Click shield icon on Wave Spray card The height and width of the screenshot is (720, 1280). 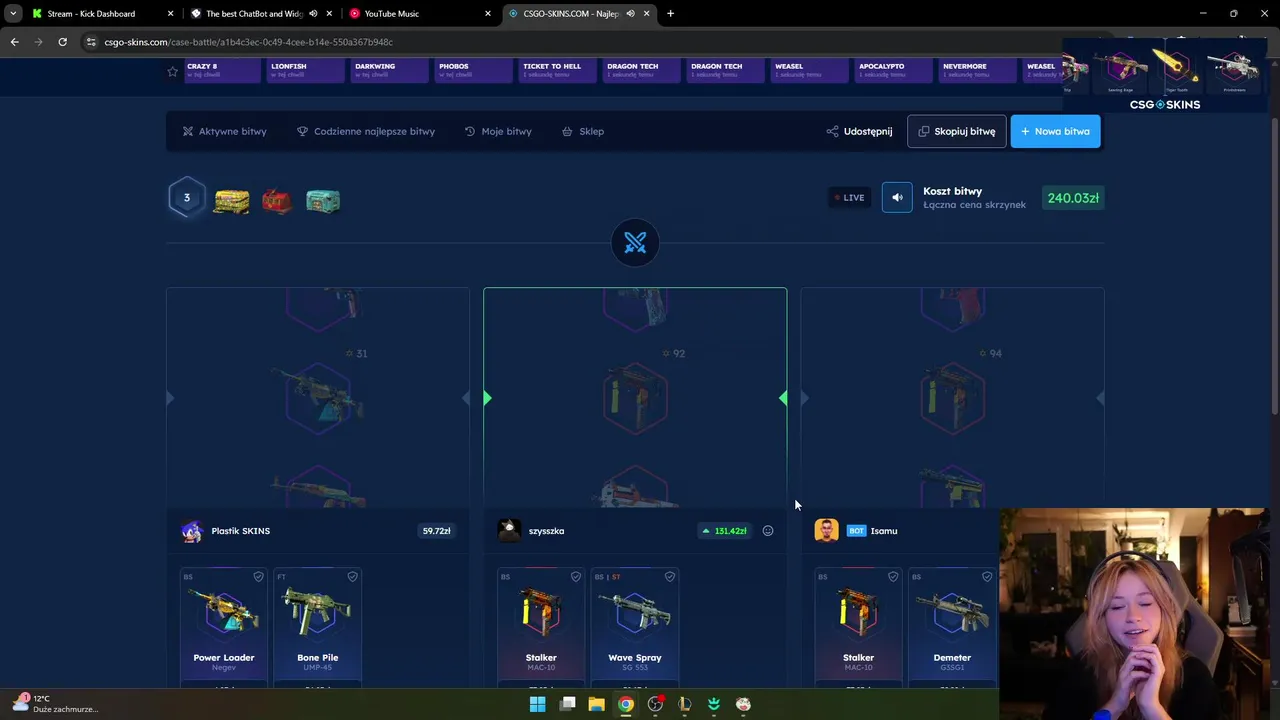[669, 577]
